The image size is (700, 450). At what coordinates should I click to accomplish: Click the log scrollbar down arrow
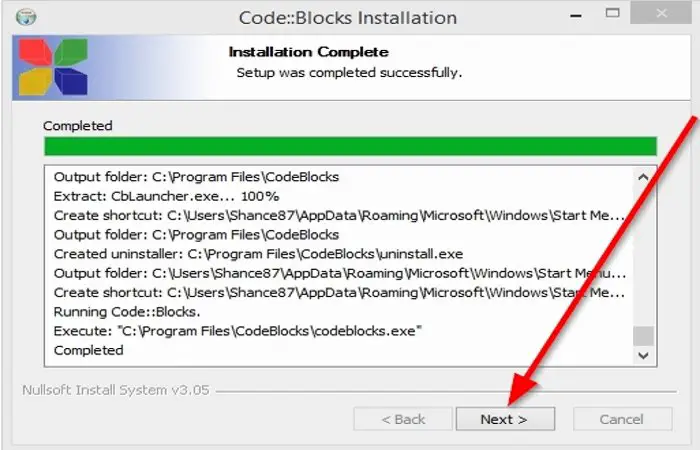643,355
